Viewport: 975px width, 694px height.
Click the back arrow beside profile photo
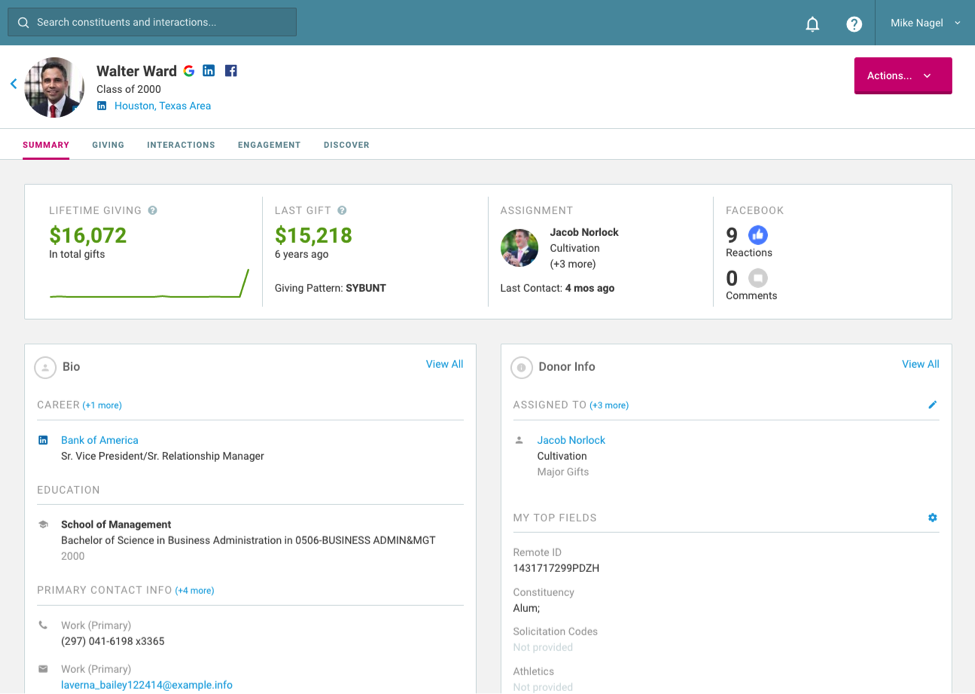[x=14, y=84]
